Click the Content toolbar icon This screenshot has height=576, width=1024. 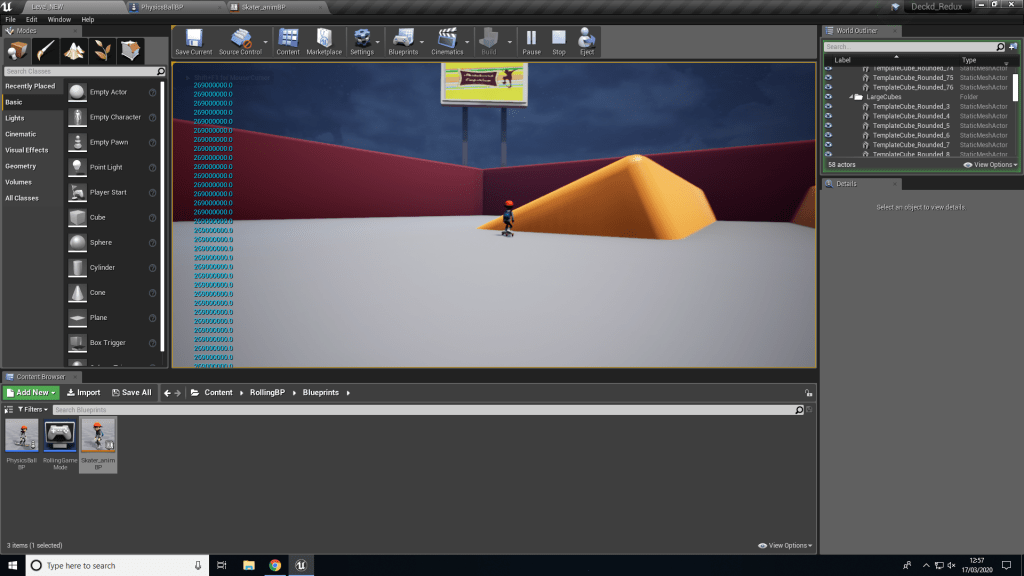point(288,42)
